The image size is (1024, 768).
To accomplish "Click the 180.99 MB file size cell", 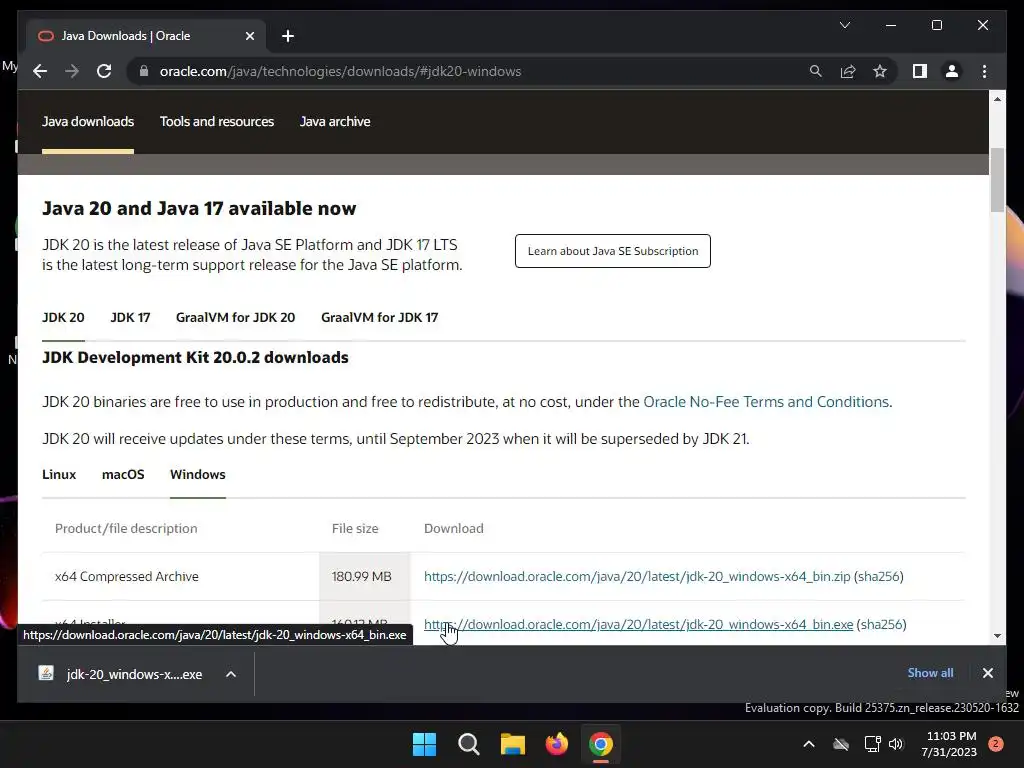I will pyautogui.click(x=362, y=577).
